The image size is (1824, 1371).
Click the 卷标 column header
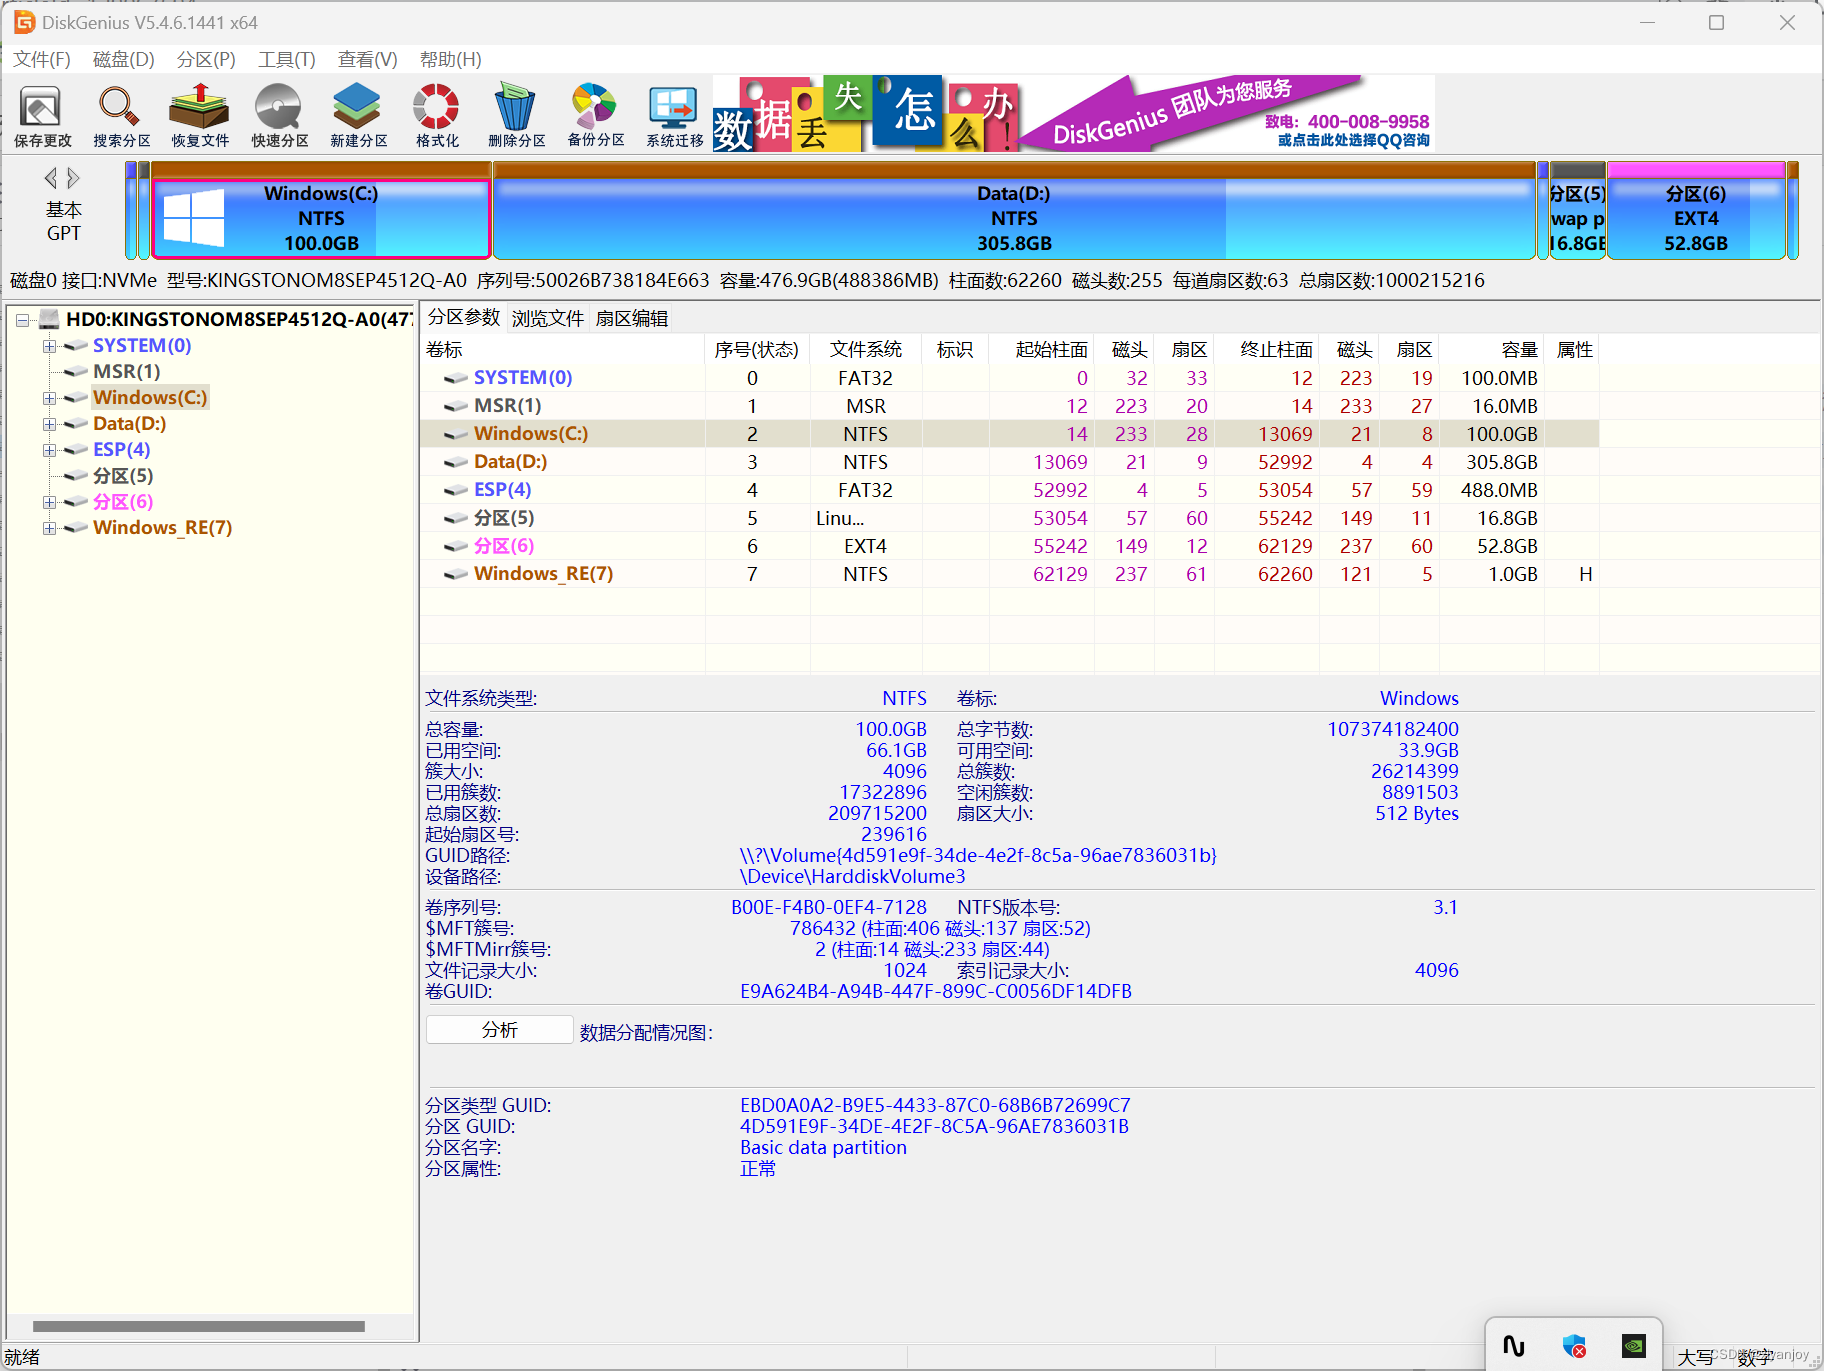click(x=564, y=349)
